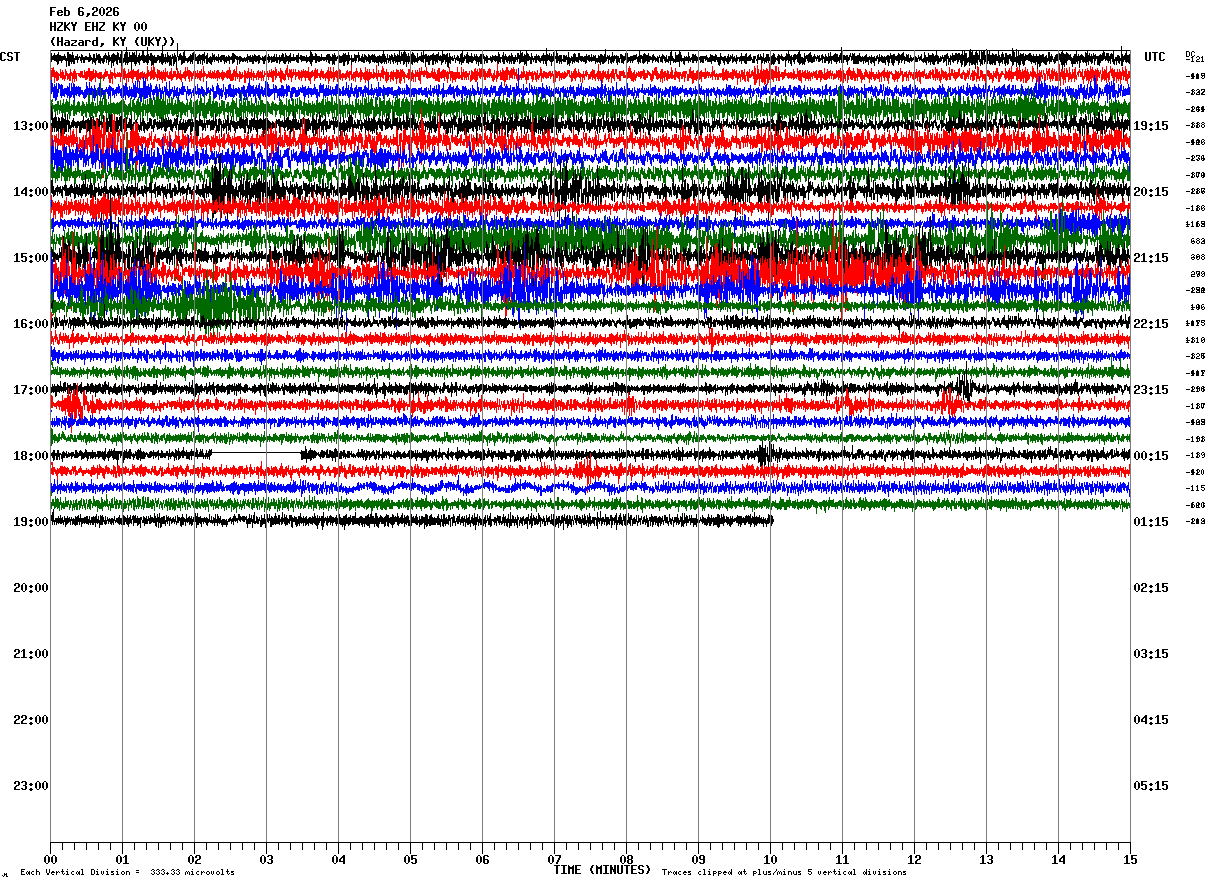Click the 333.33 microvolts vertical division note
Viewport: 1210px width, 886px height.
click(127, 873)
